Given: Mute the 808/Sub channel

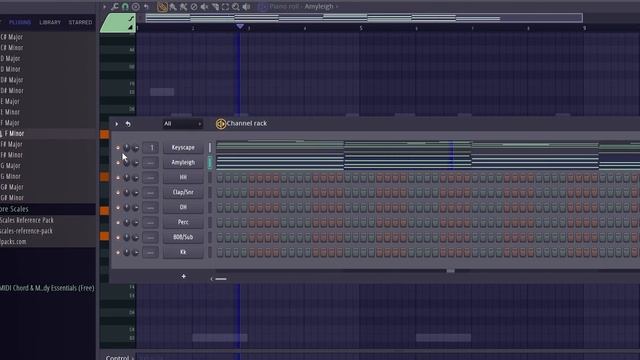Looking at the screenshot, I should pos(118,238).
